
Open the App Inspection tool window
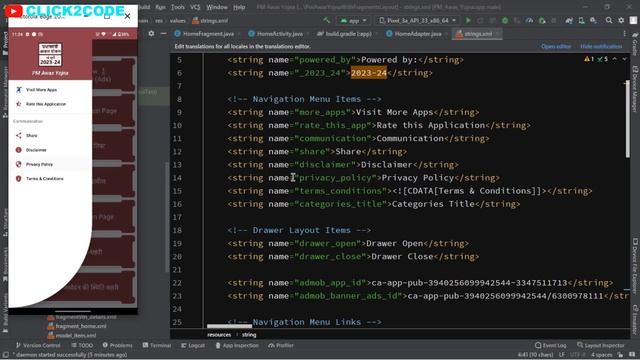237,345
